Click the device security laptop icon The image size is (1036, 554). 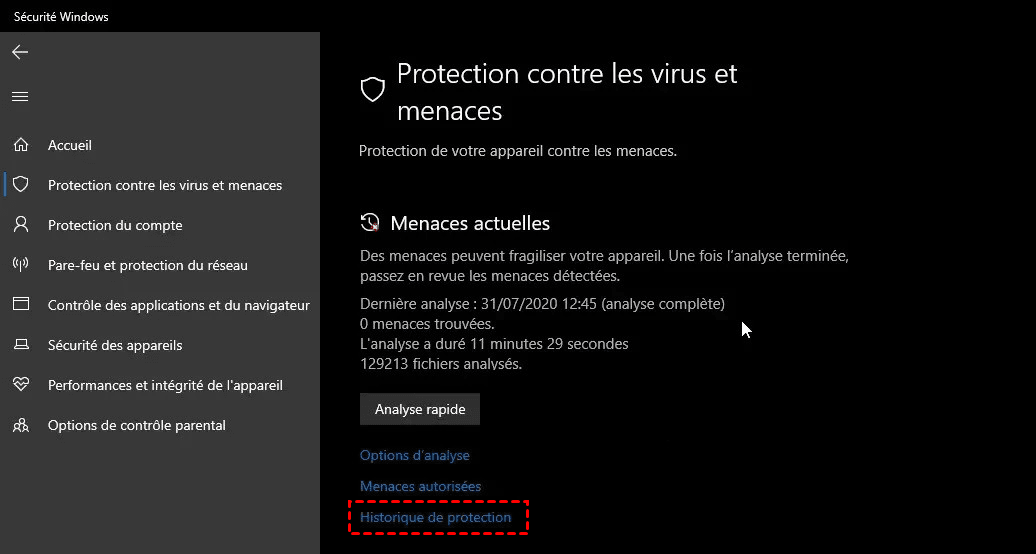click(20, 345)
